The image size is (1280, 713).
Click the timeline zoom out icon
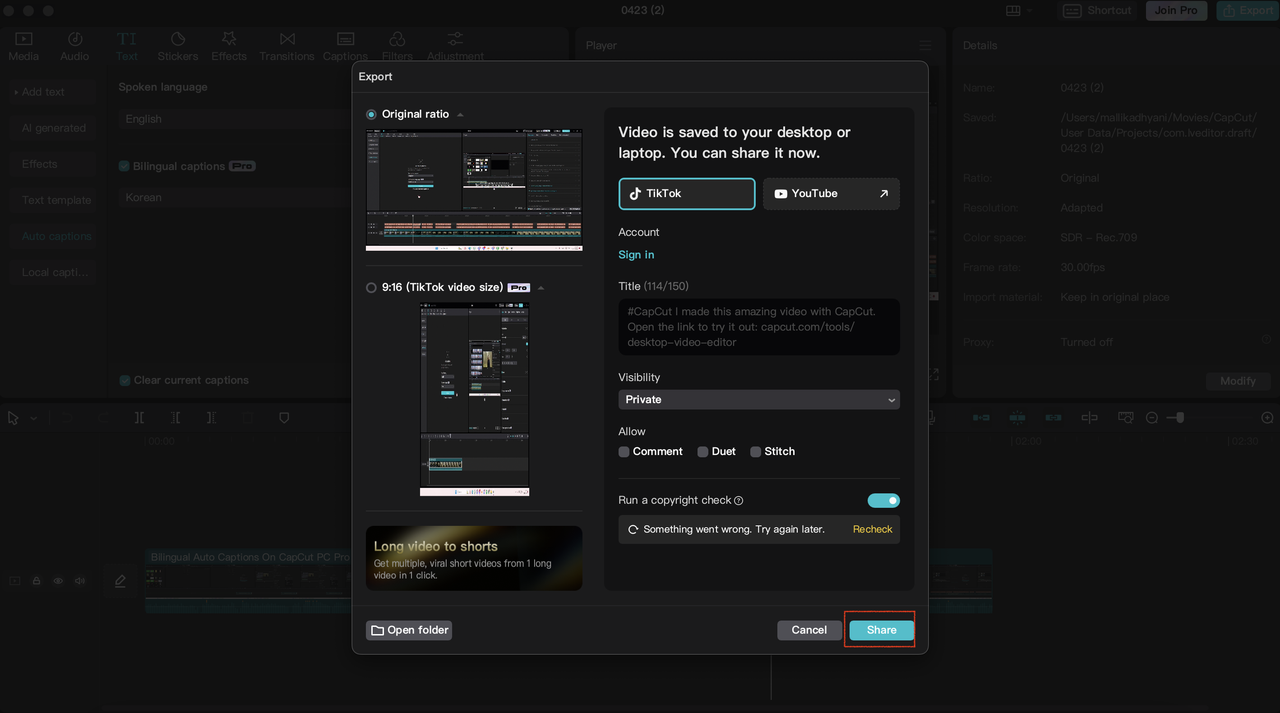click(x=1151, y=418)
